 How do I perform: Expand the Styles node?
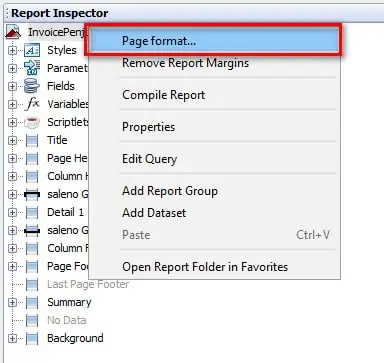(x=12, y=50)
